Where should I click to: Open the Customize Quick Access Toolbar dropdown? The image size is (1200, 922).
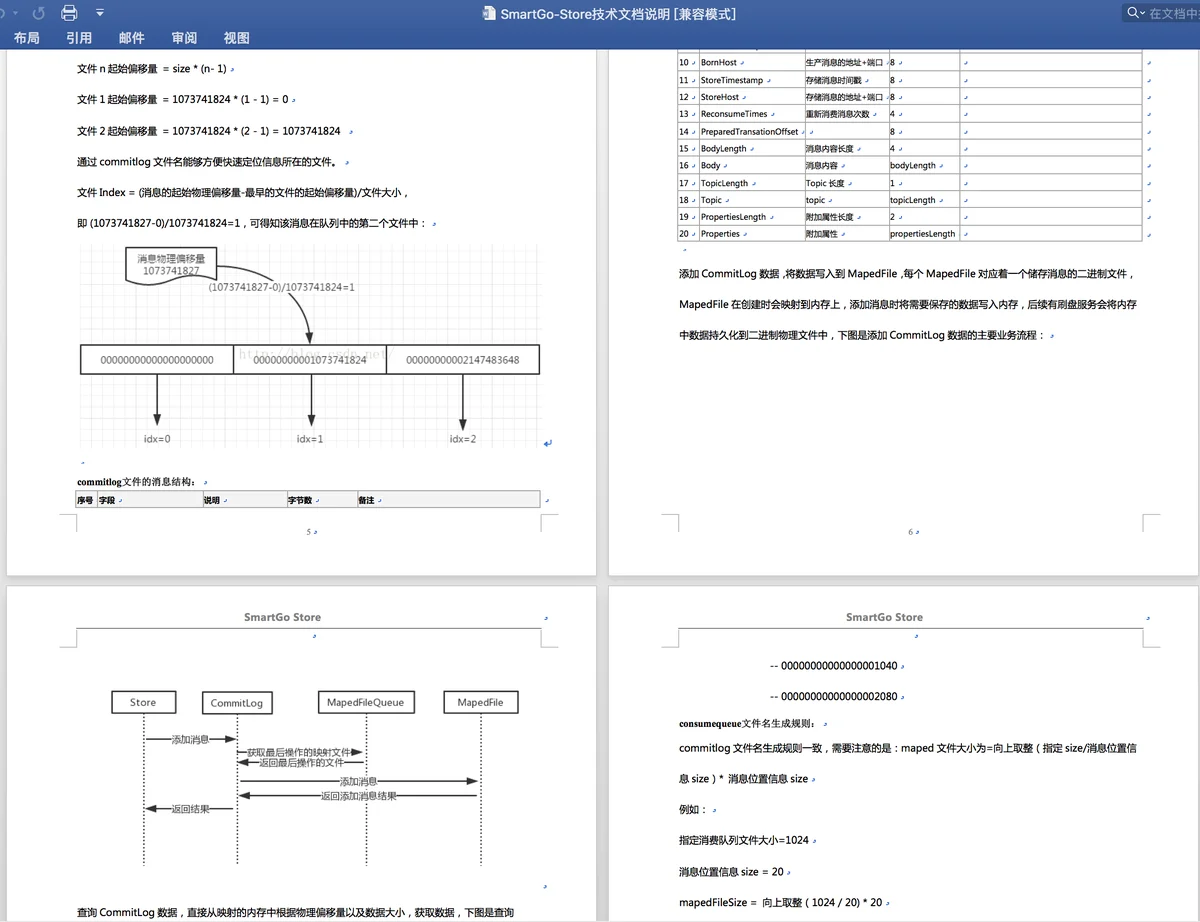[100, 13]
